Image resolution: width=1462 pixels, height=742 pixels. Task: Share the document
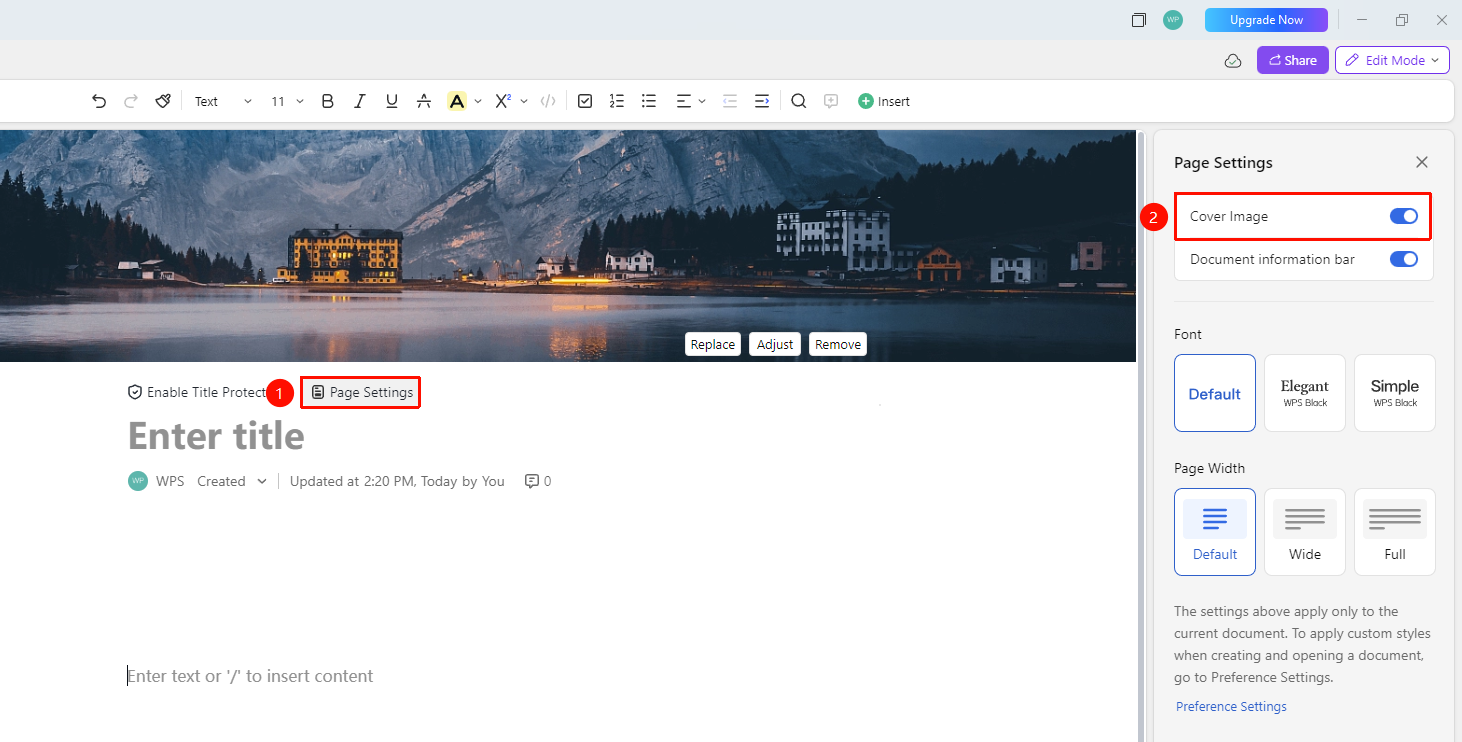coord(1293,60)
